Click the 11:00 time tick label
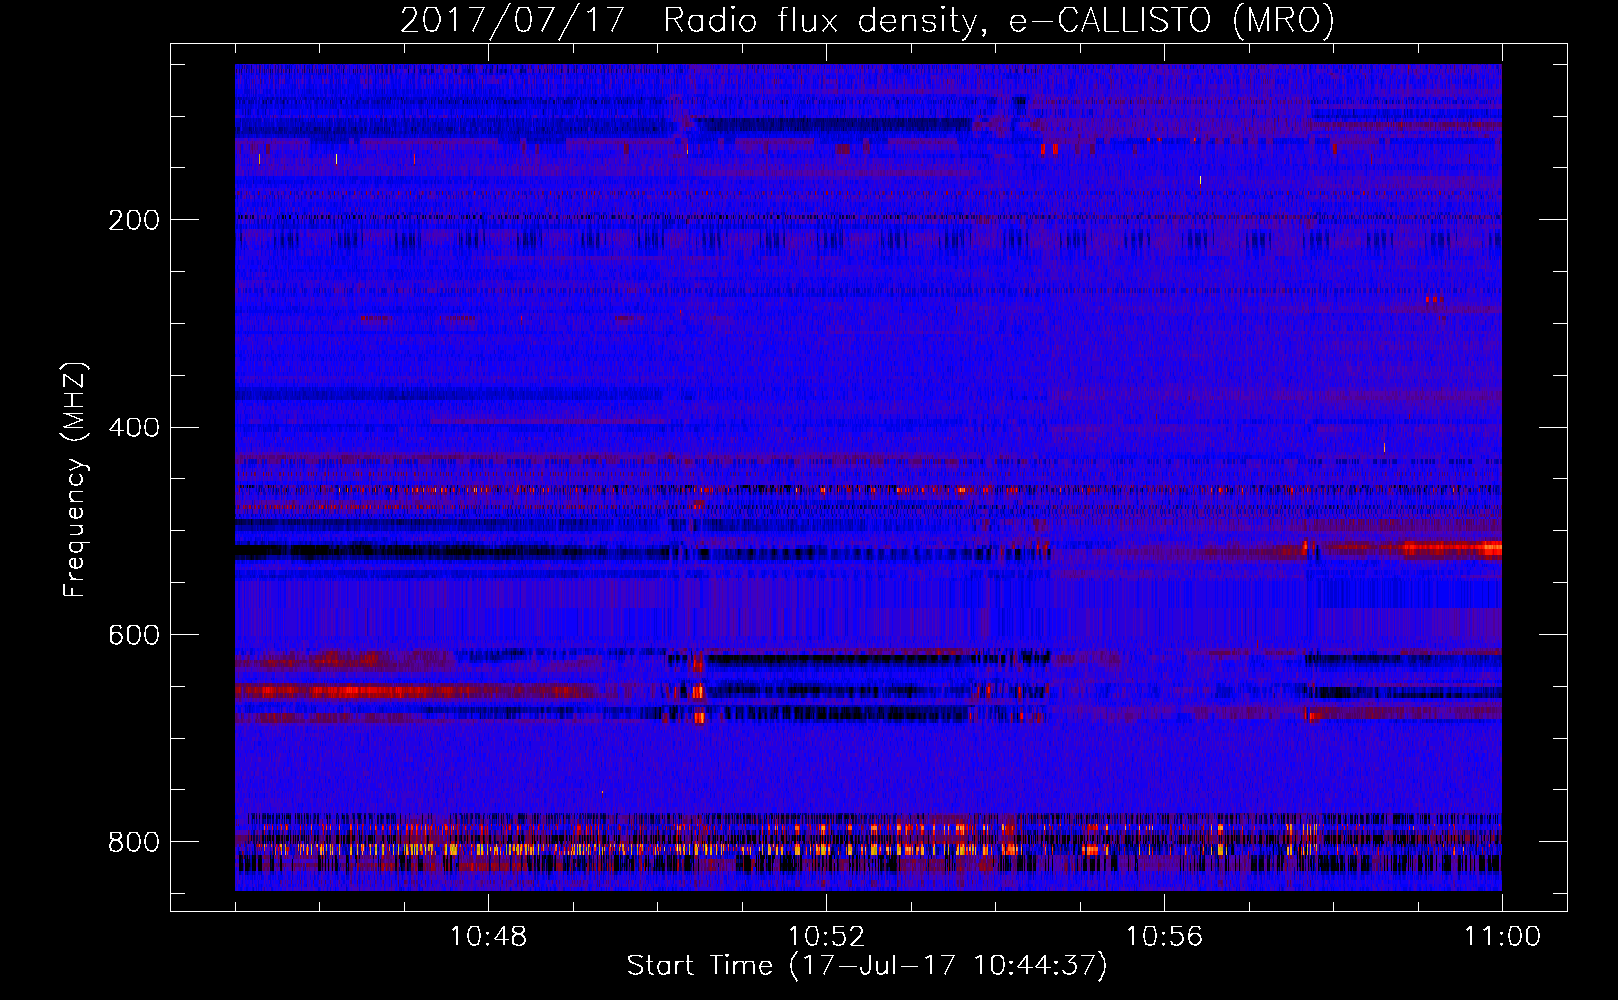This screenshot has width=1618, height=1000. pyautogui.click(x=1502, y=937)
